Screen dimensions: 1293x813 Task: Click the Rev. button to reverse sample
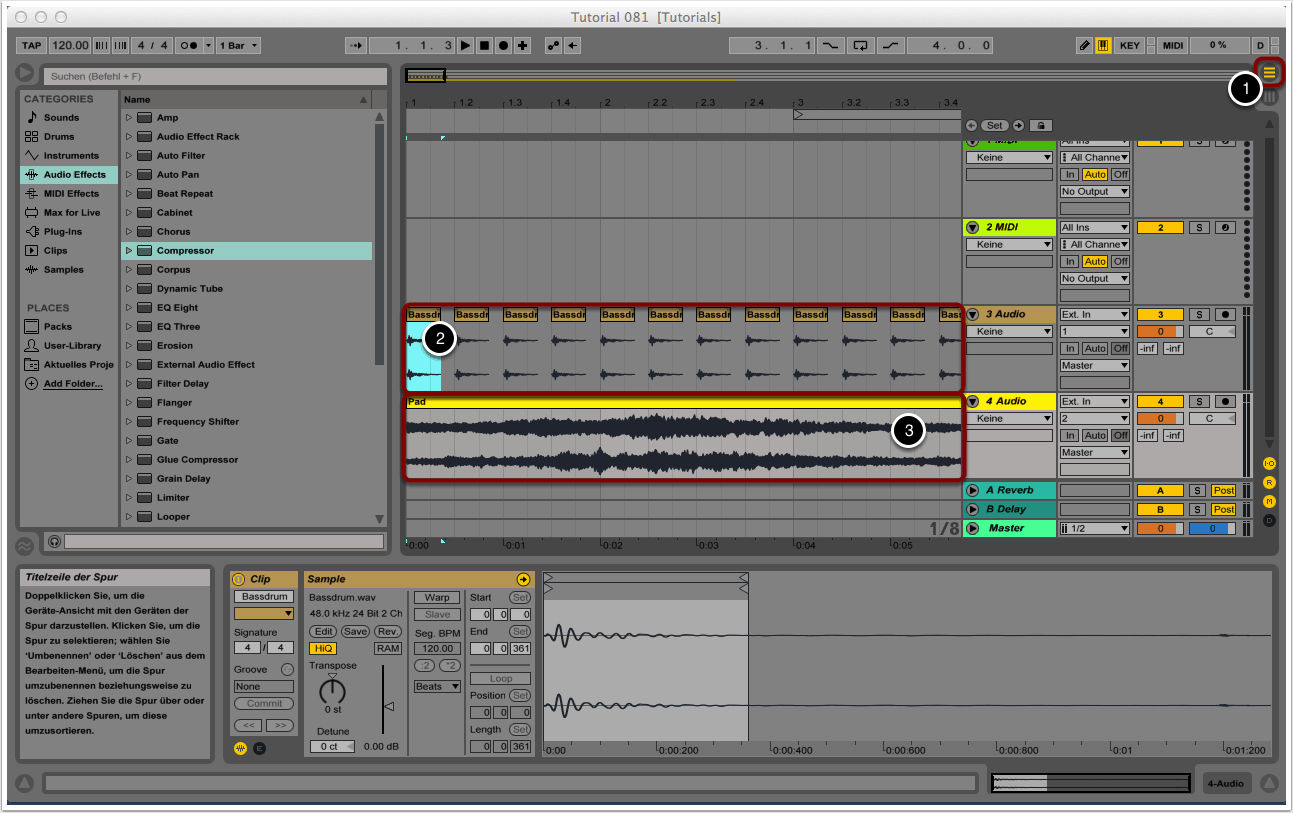[388, 632]
